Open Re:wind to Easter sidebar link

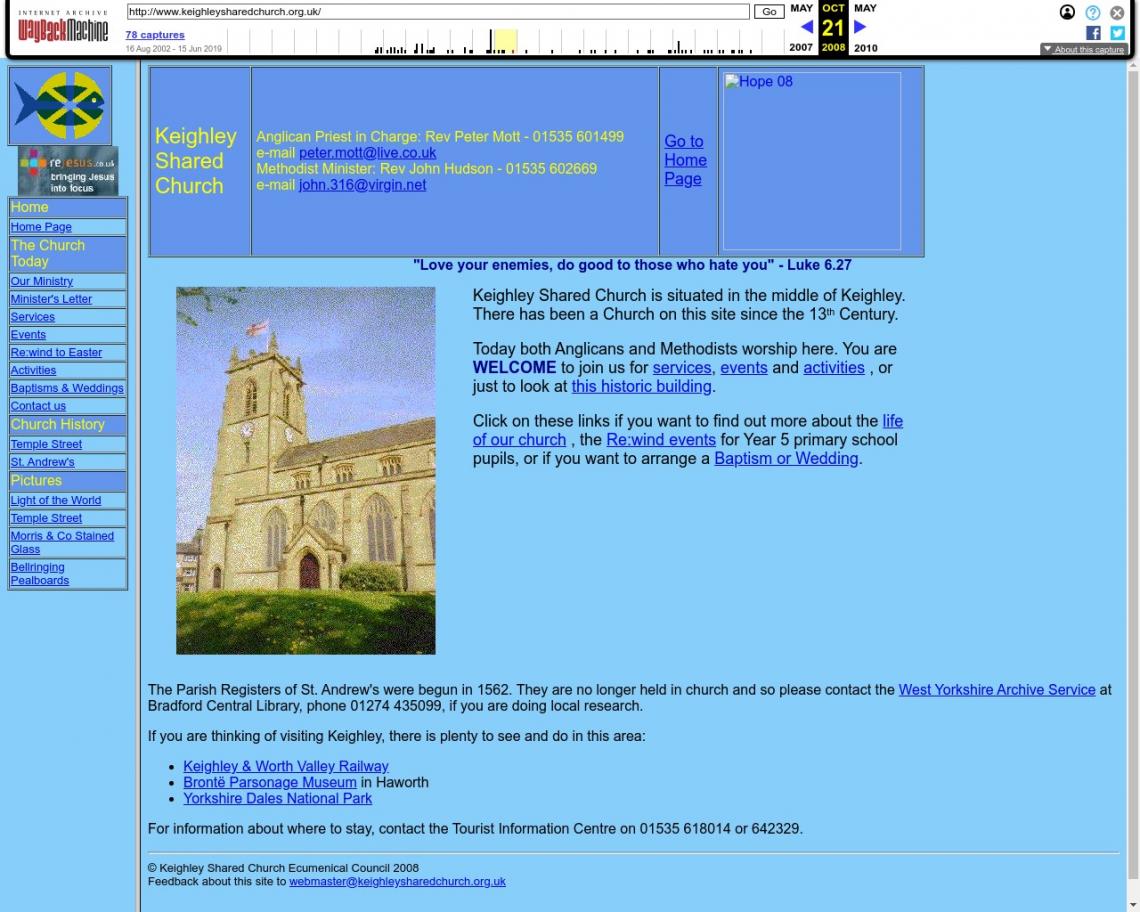pos(56,353)
